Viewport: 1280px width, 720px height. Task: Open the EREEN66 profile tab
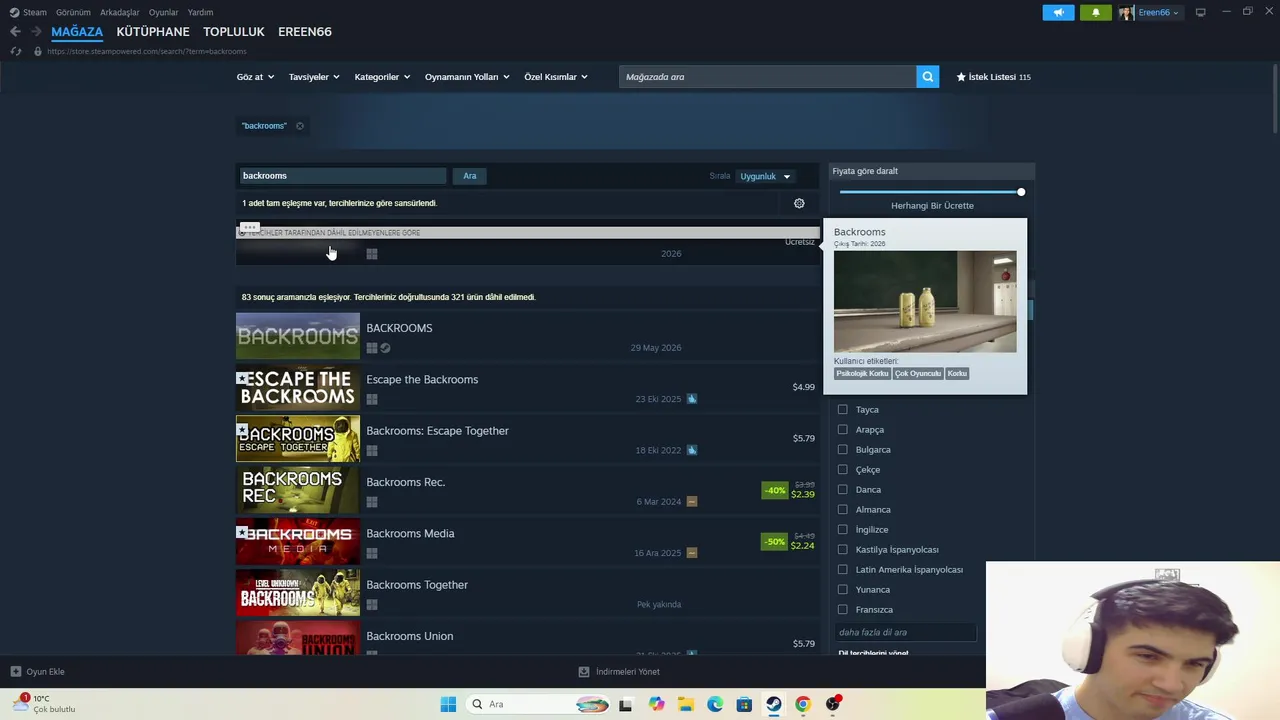pyautogui.click(x=305, y=32)
